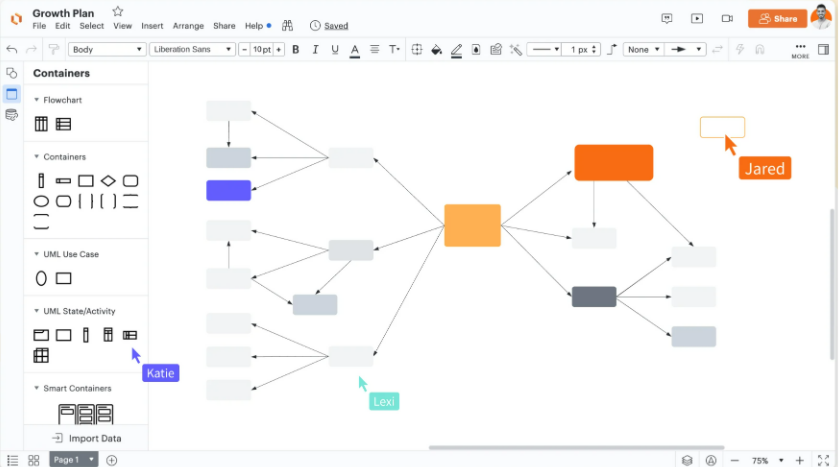Image resolution: width=839 pixels, height=467 pixels.
Task: Decrease font size with minus button
Action: pos(245,50)
